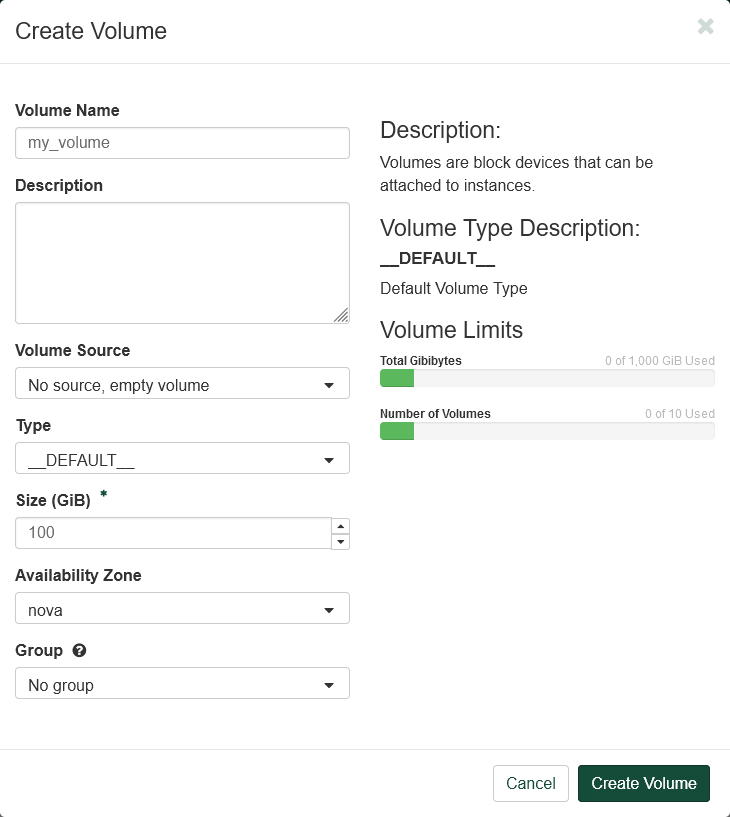Click the Size (GiB) number field
Screen dimensions: 730x817
(x=173, y=533)
